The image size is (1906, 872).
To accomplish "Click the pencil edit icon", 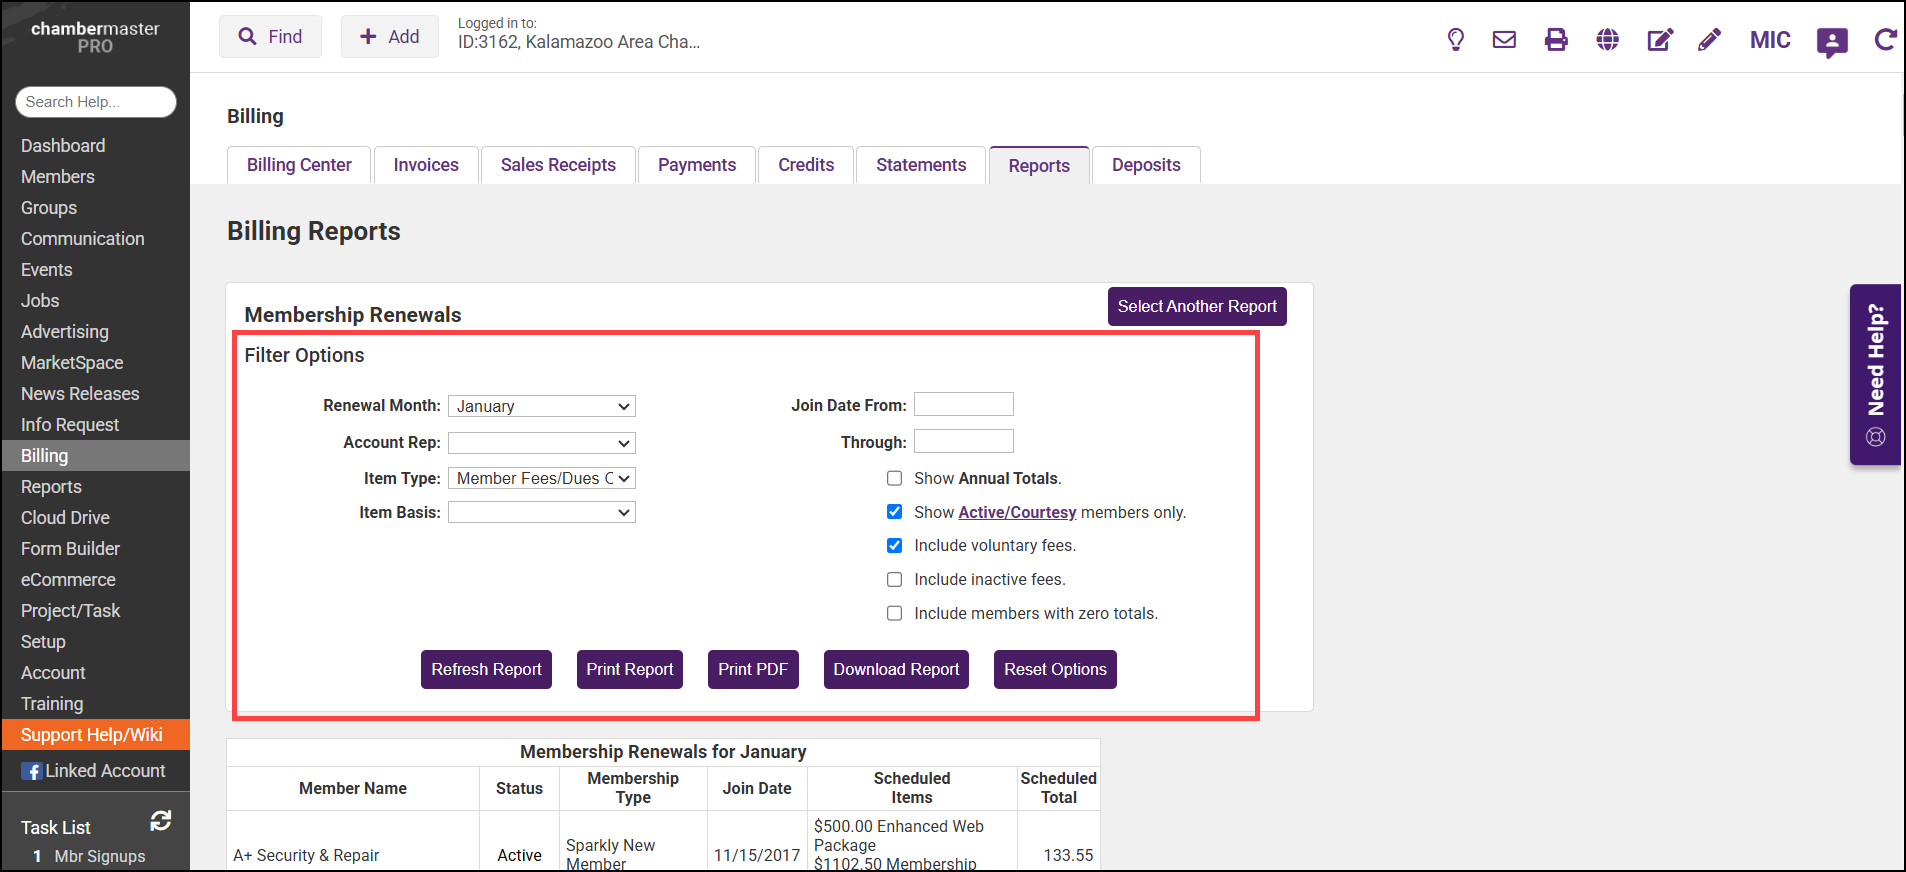I will coord(1709,40).
